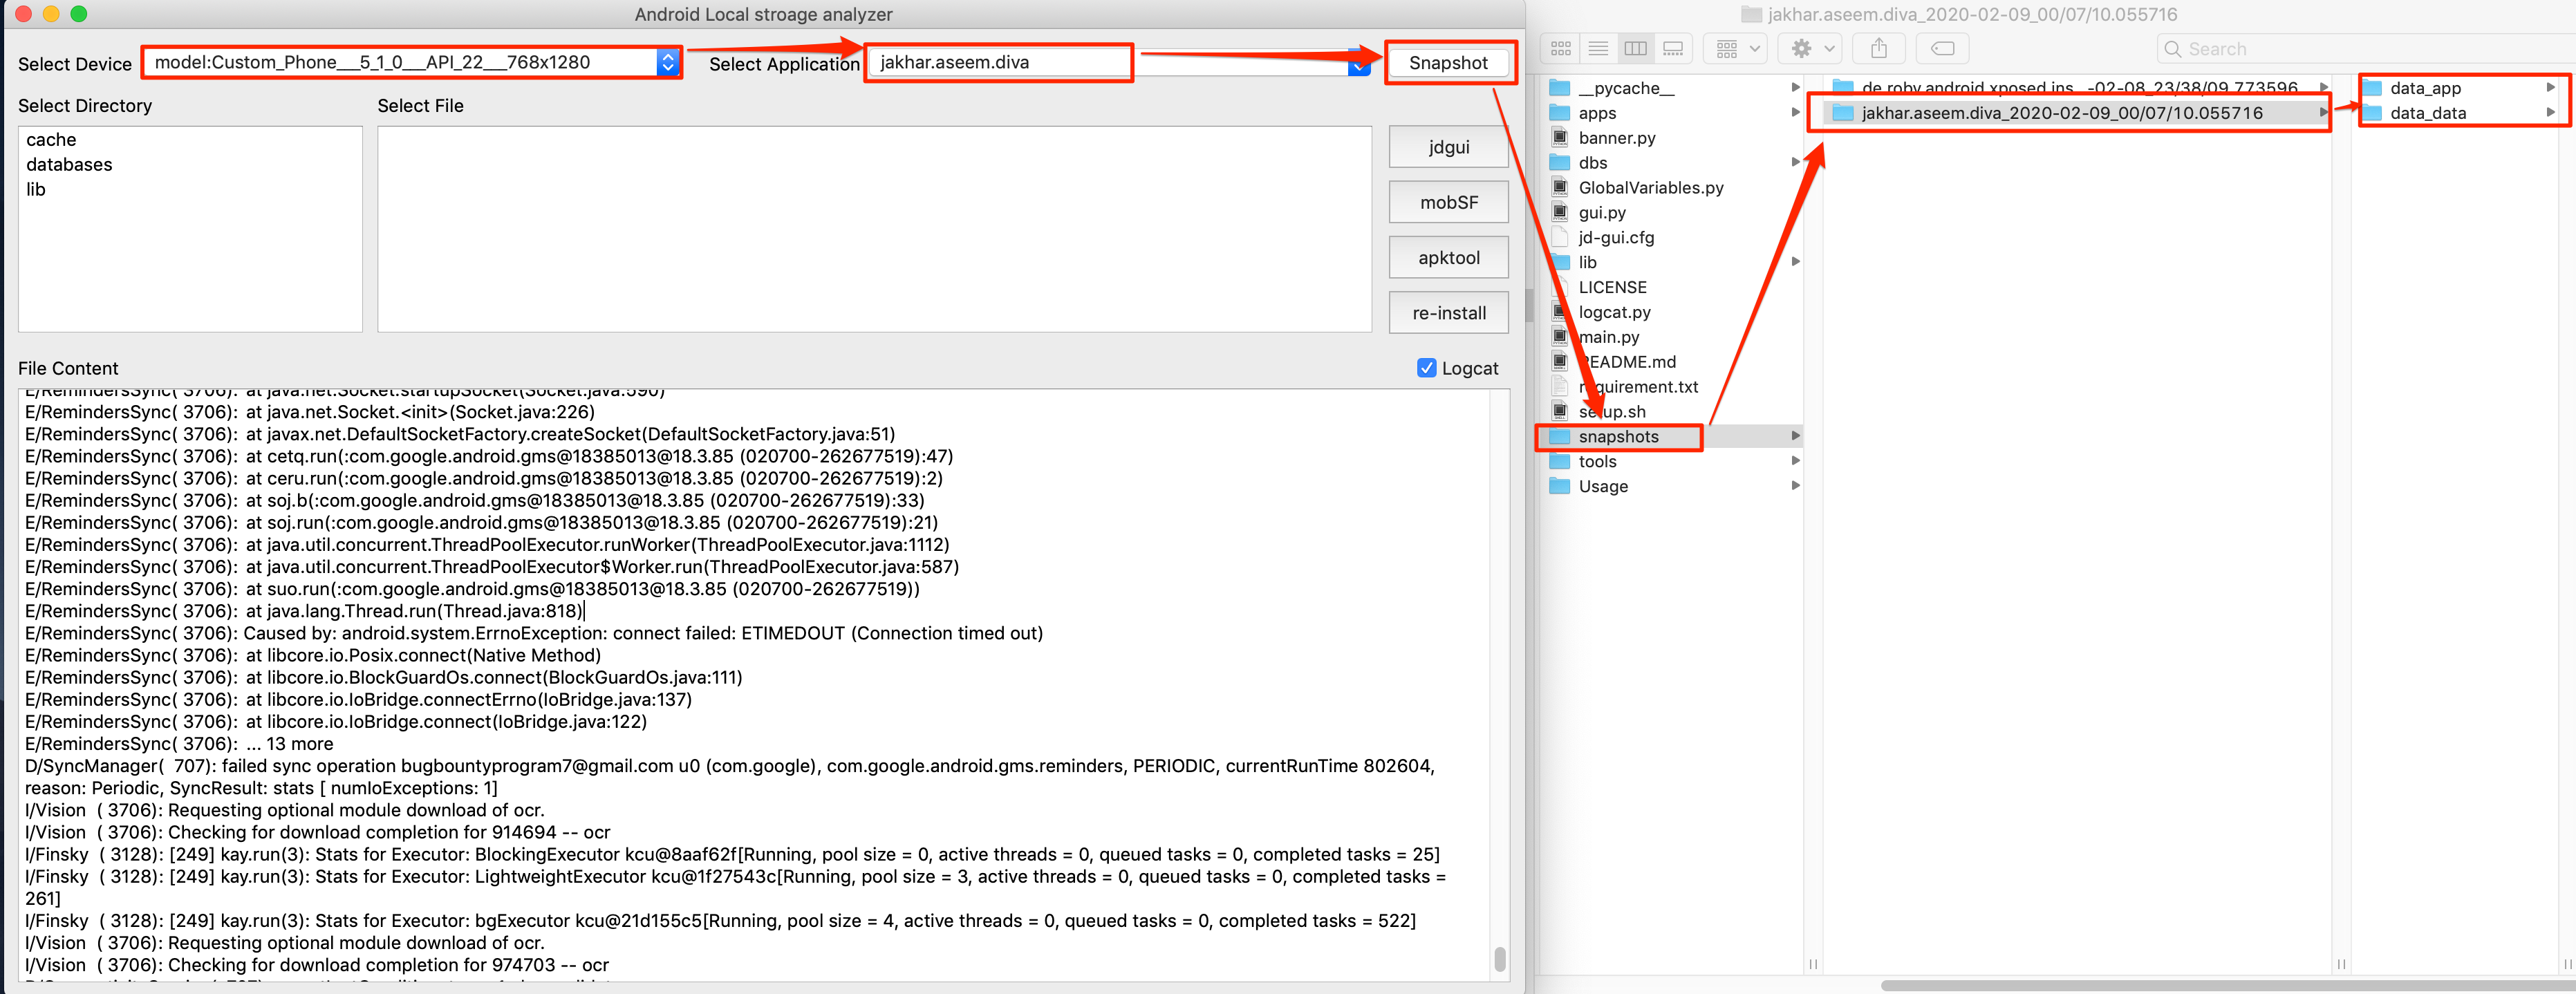Click the Finder edit tags icon
This screenshot has height=994, width=2576.
[1942, 48]
